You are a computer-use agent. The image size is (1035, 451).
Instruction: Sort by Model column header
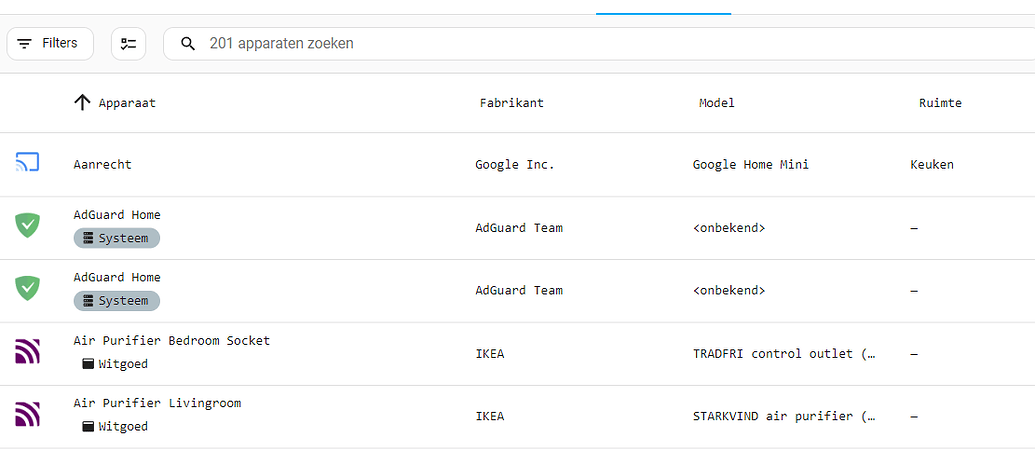716,103
